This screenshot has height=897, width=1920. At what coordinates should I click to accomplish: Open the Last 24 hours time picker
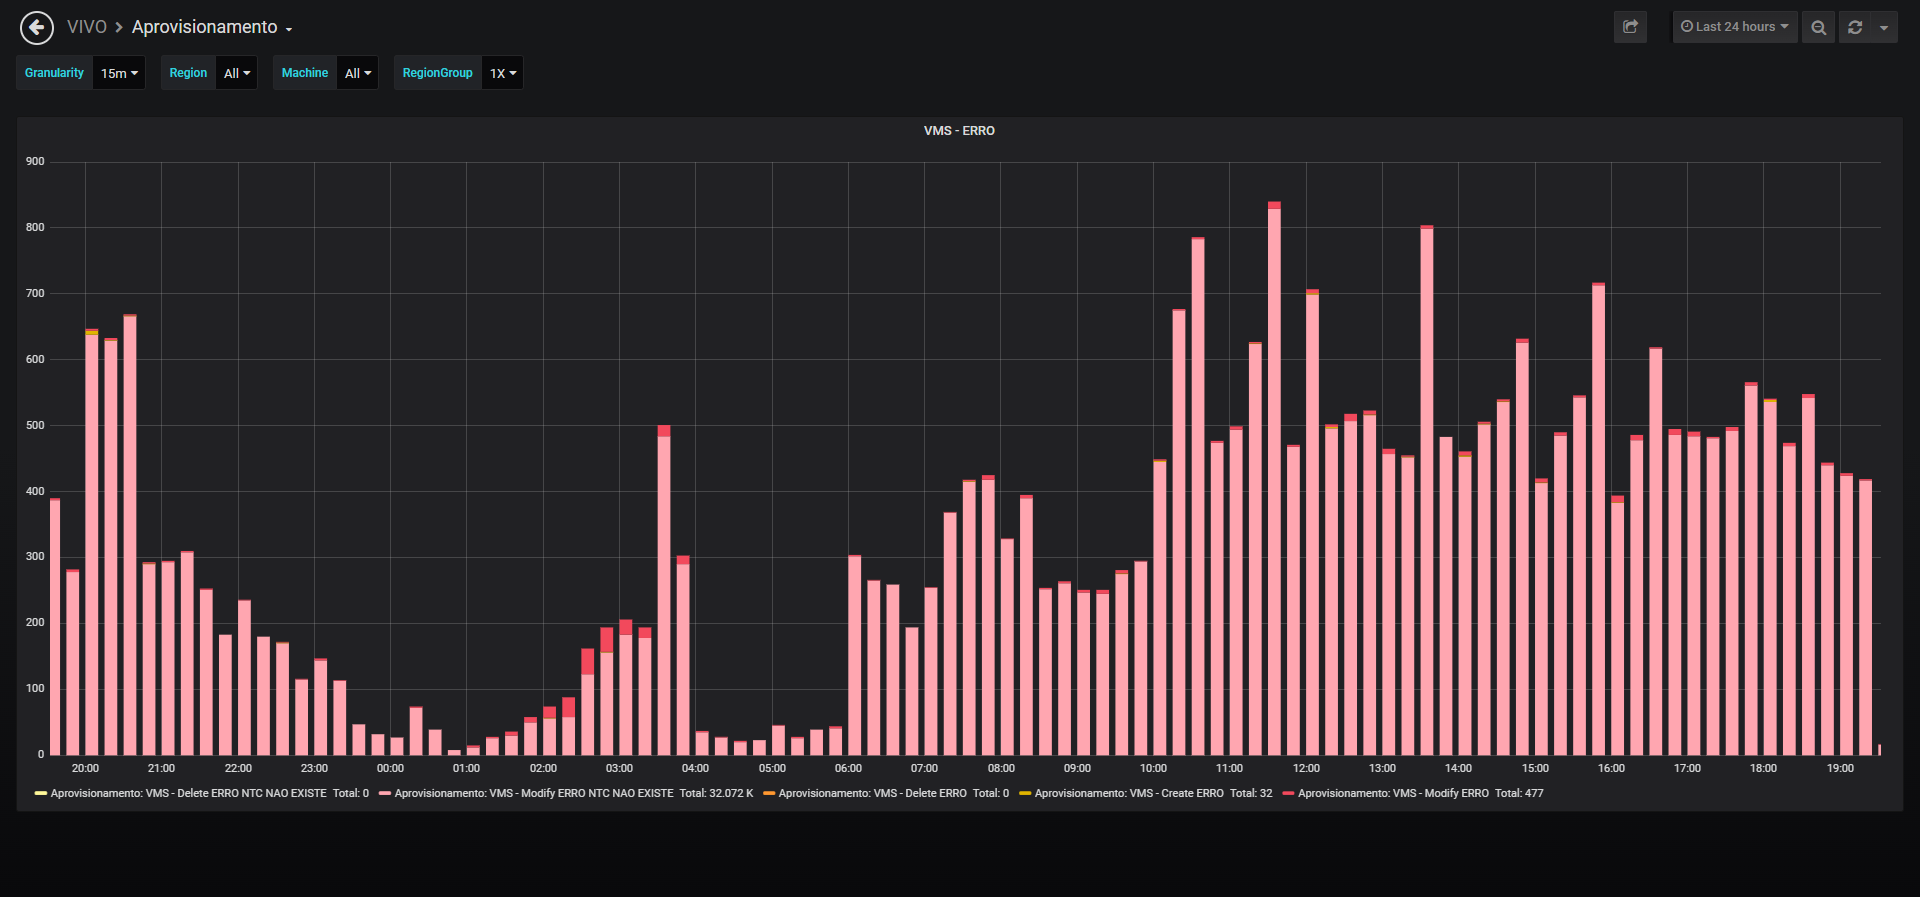tap(1735, 27)
